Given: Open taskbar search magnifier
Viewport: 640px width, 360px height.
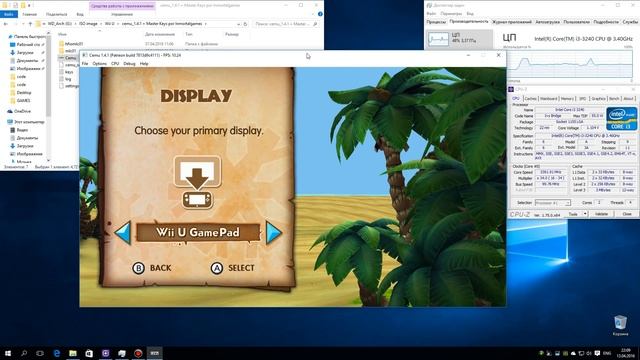Looking at the screenshot, I should click(24, 353).
